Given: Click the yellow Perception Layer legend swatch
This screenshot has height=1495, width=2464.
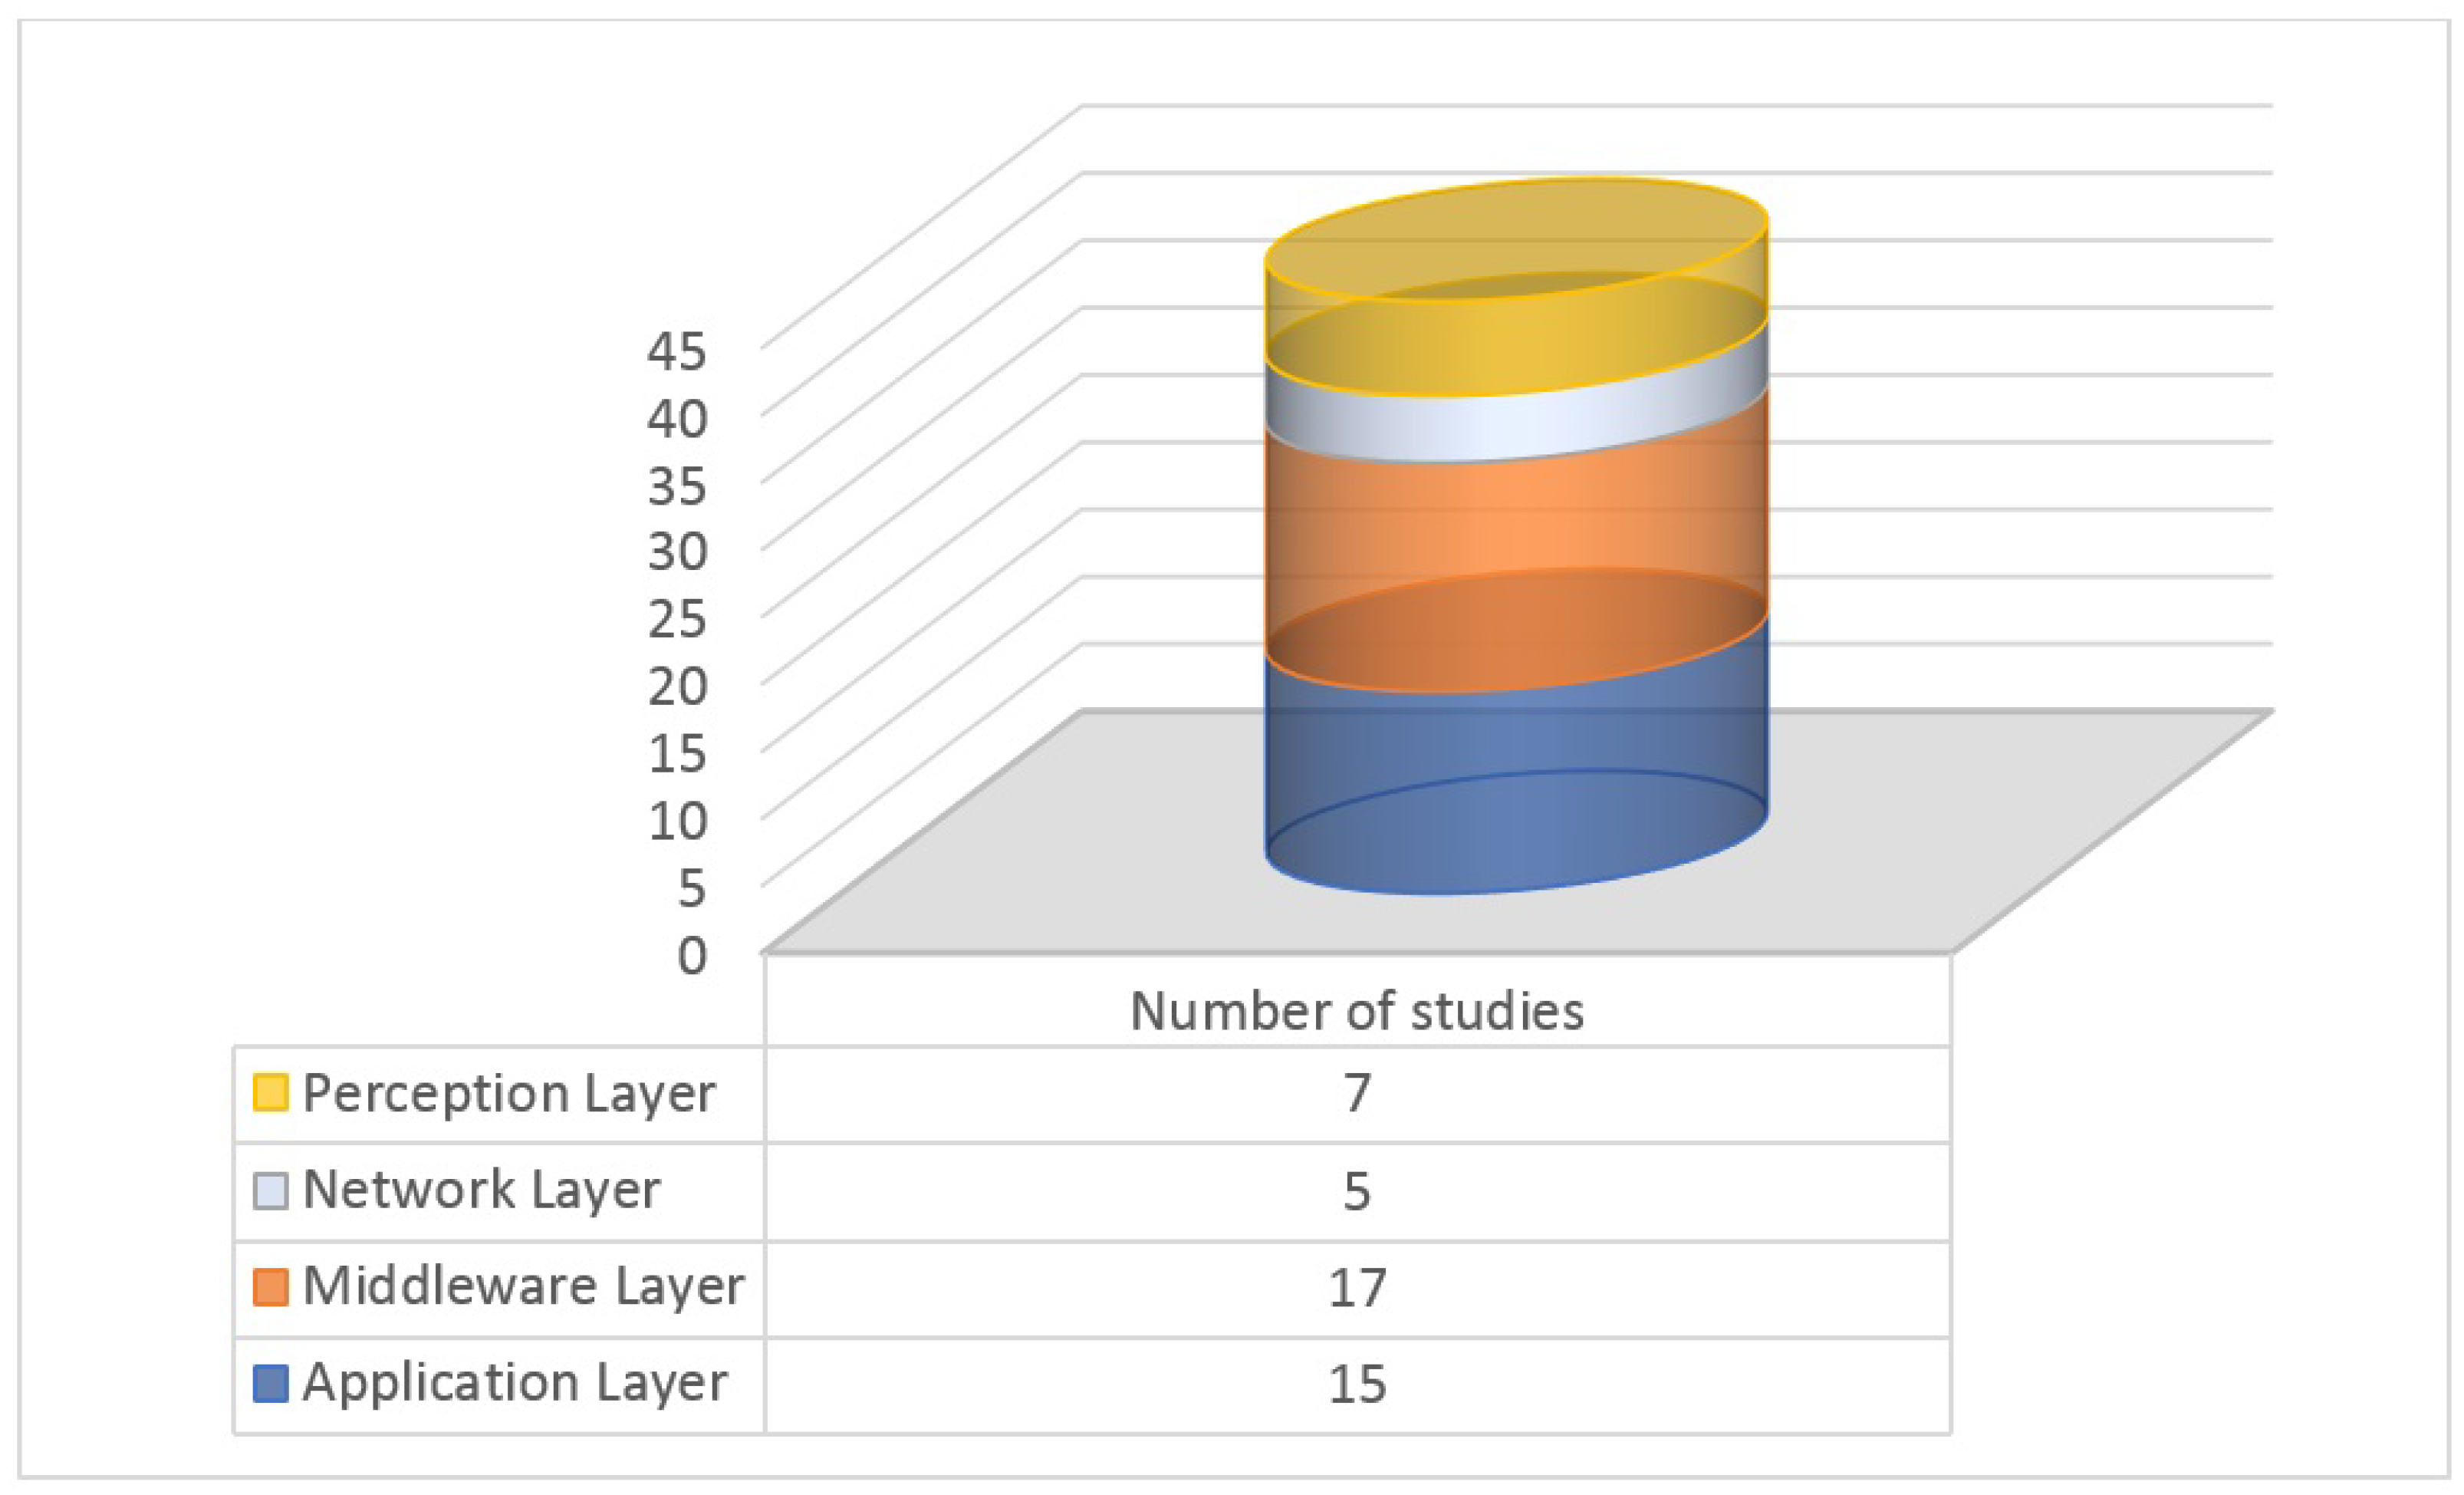Looking at the screenshot, I should pos(270,1092).
